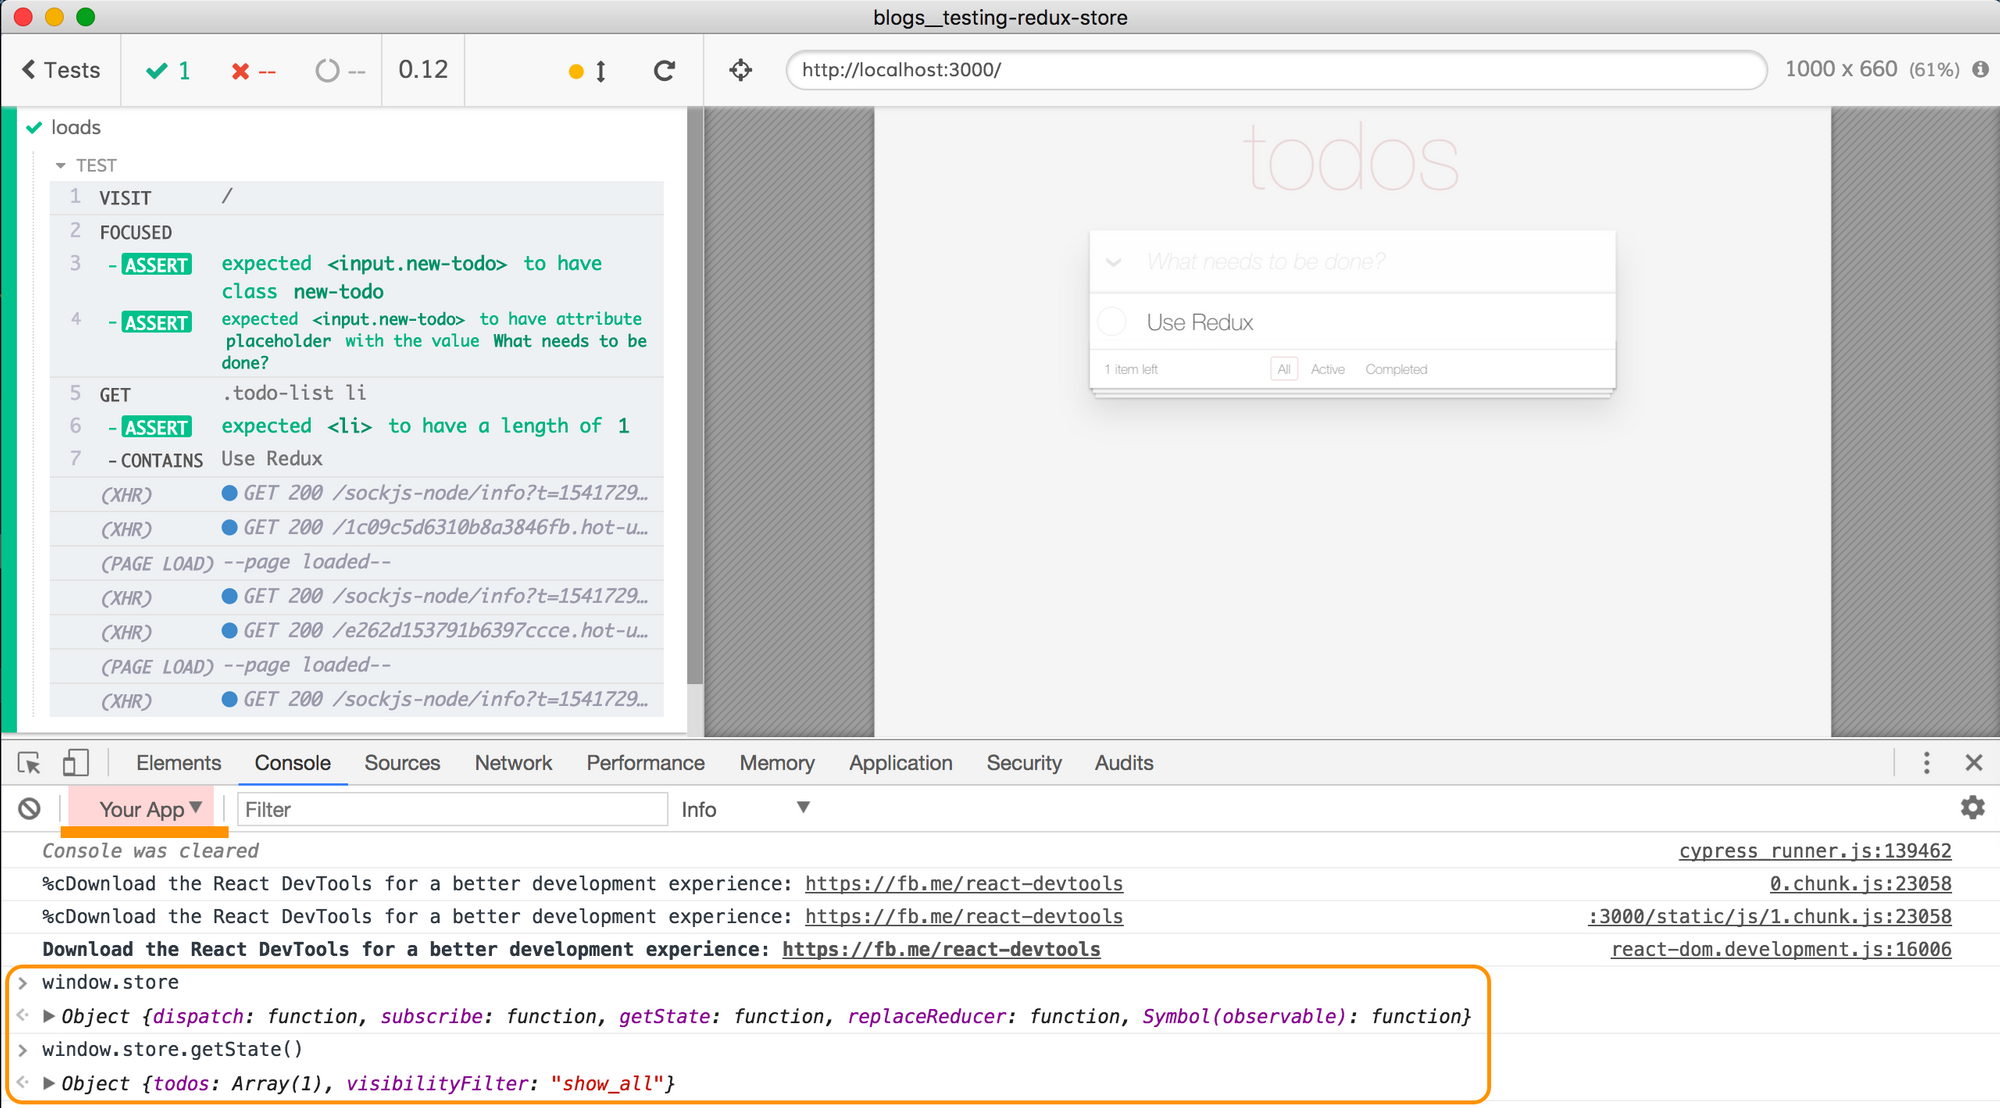Open cypress_runner.js:139462 source link

pos(1814,851)
